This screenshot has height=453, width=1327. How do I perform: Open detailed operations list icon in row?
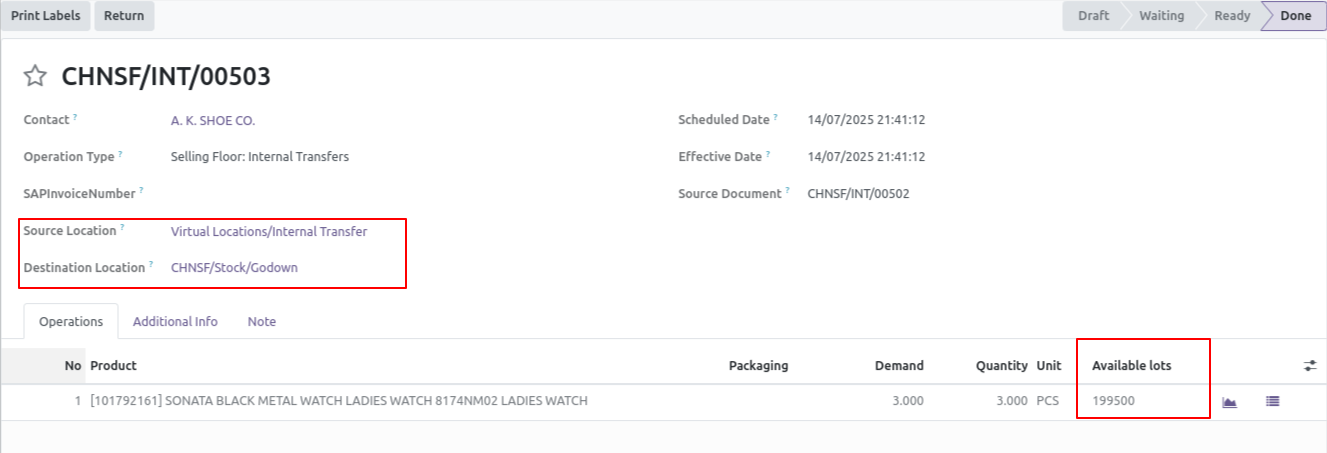1272,401
